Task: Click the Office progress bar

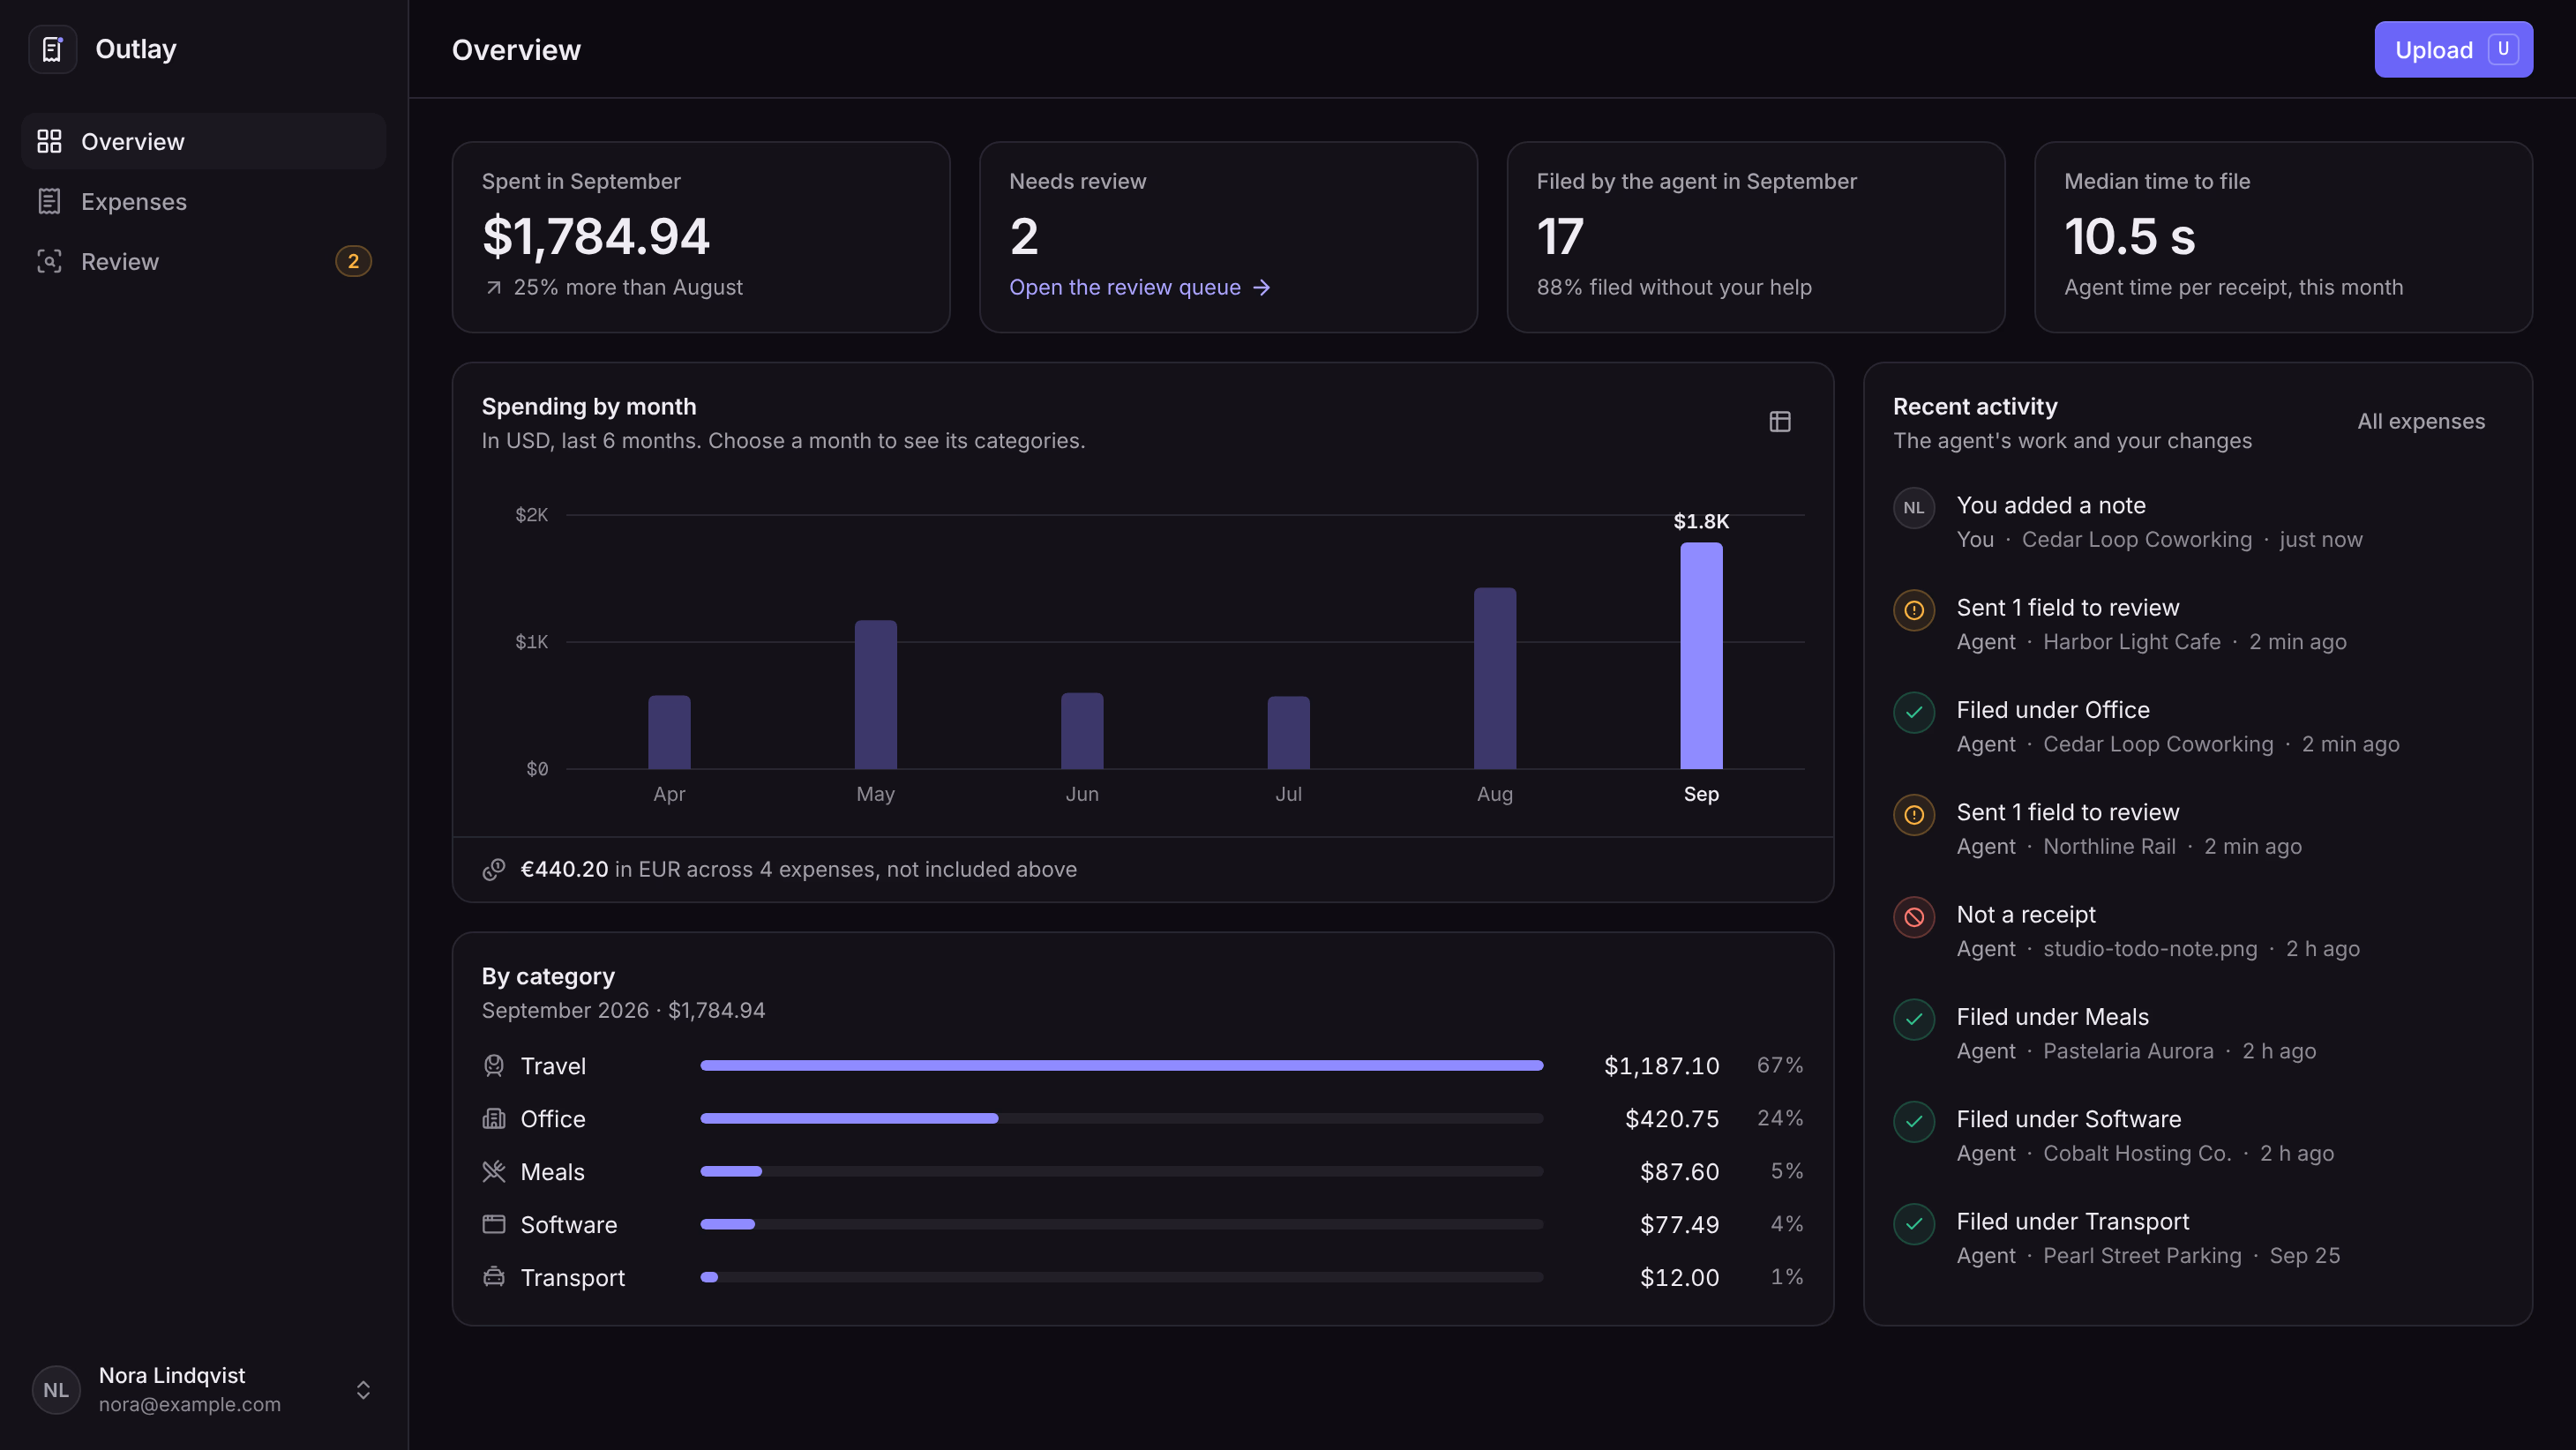Action: point(1121,1118)
